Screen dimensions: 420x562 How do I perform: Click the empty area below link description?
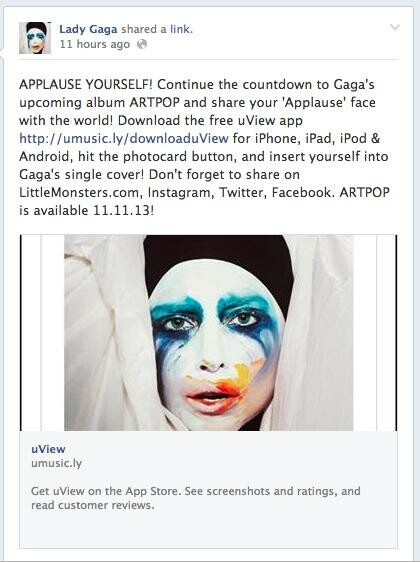pos(208,530)
